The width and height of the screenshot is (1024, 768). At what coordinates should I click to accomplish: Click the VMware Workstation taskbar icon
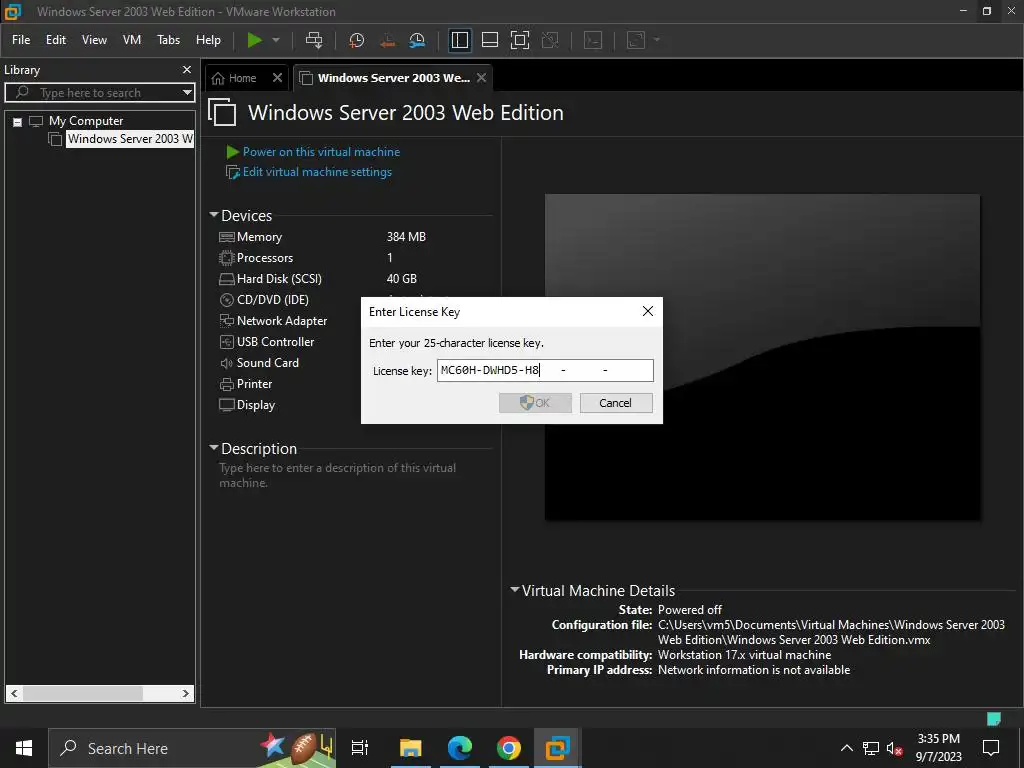tap(557, 748)
